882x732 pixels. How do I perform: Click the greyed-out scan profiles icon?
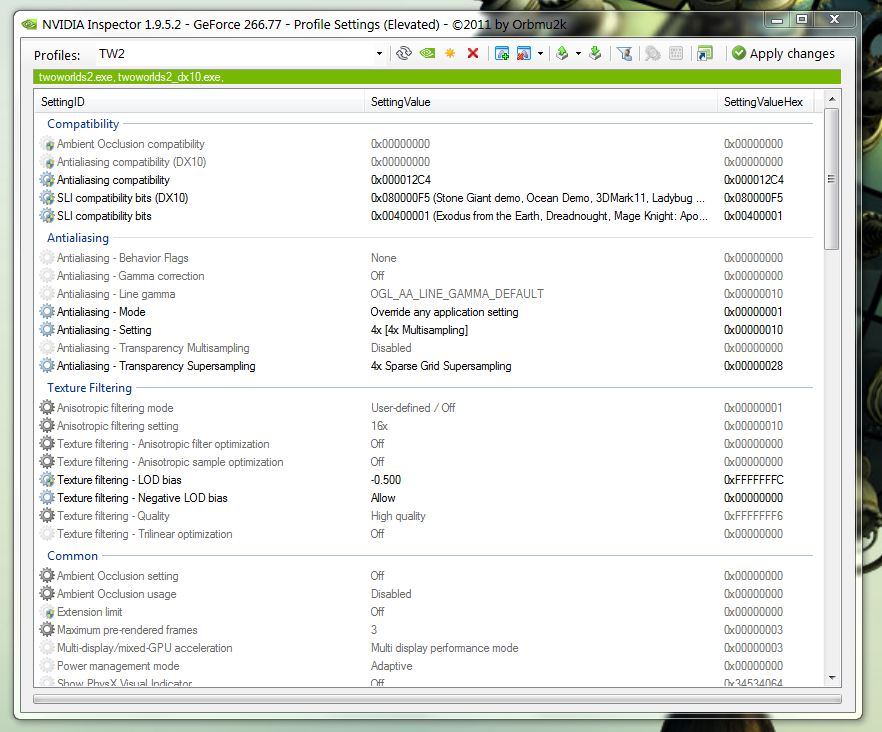point(652,53)
